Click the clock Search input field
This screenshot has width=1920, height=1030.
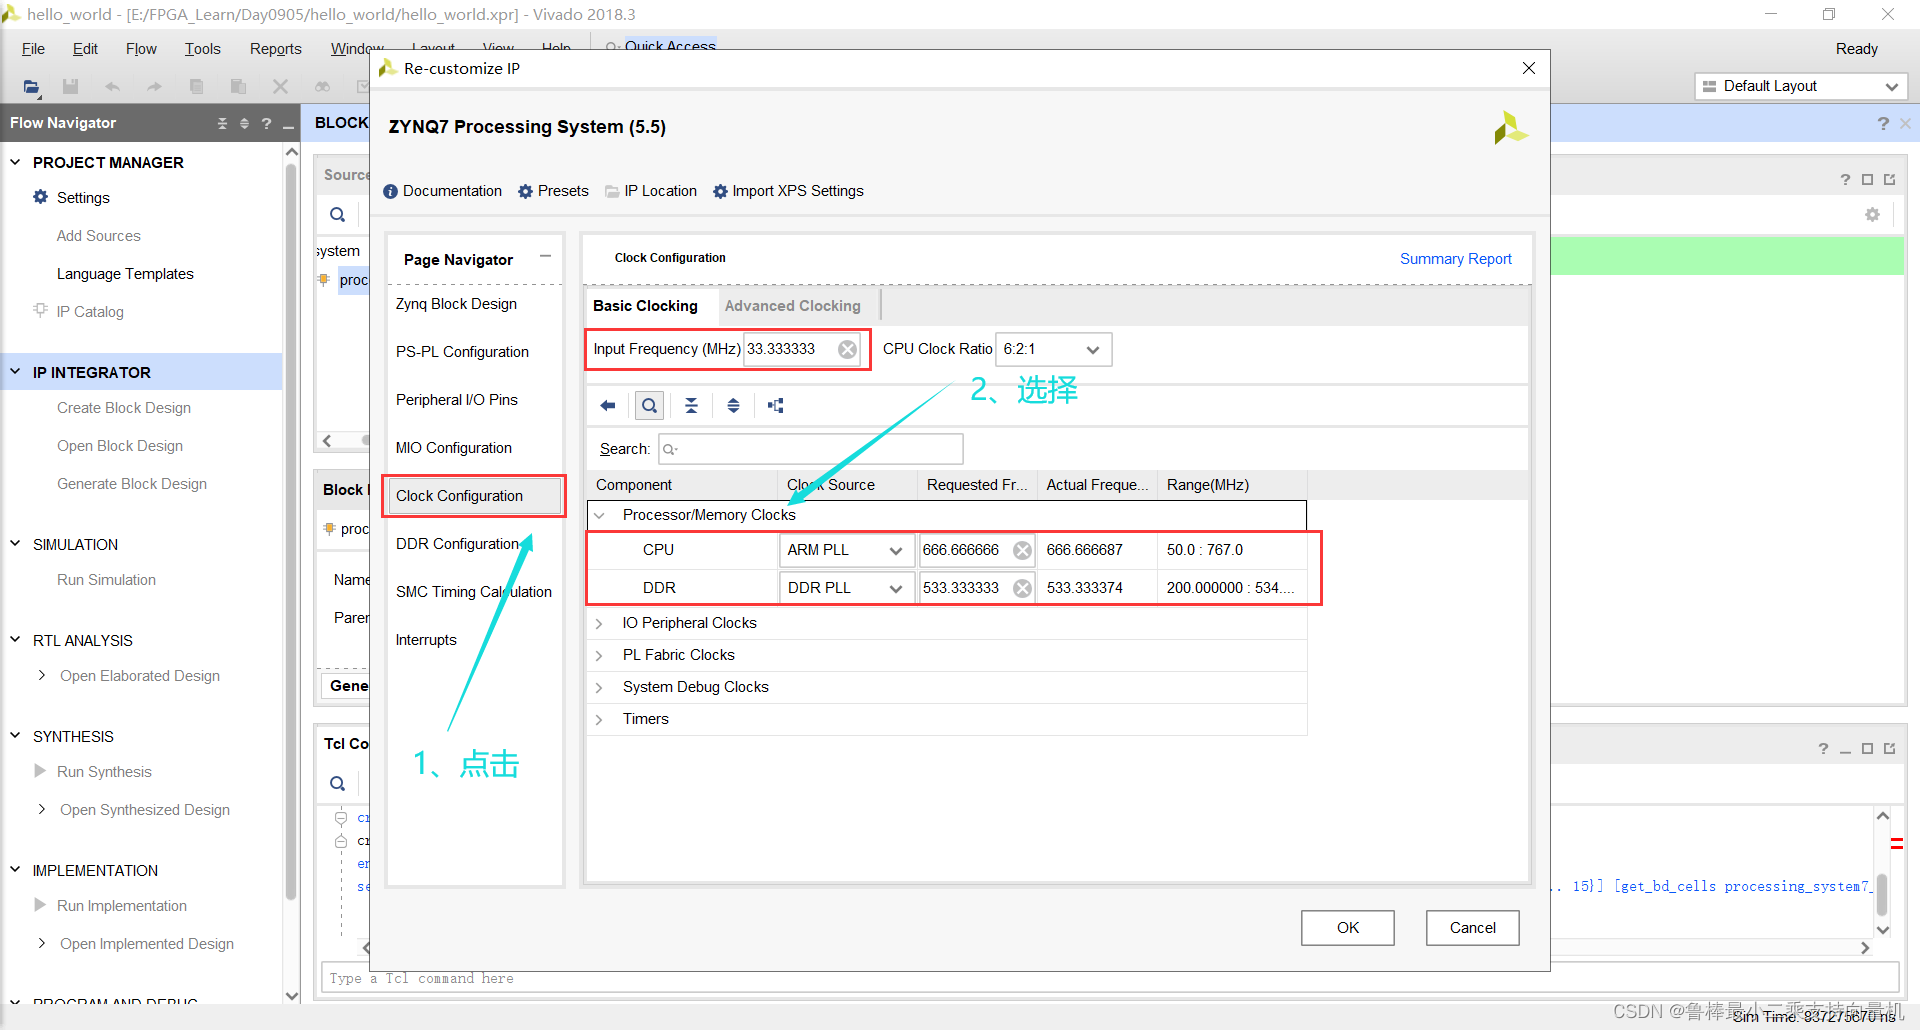[x=810, y=449]
